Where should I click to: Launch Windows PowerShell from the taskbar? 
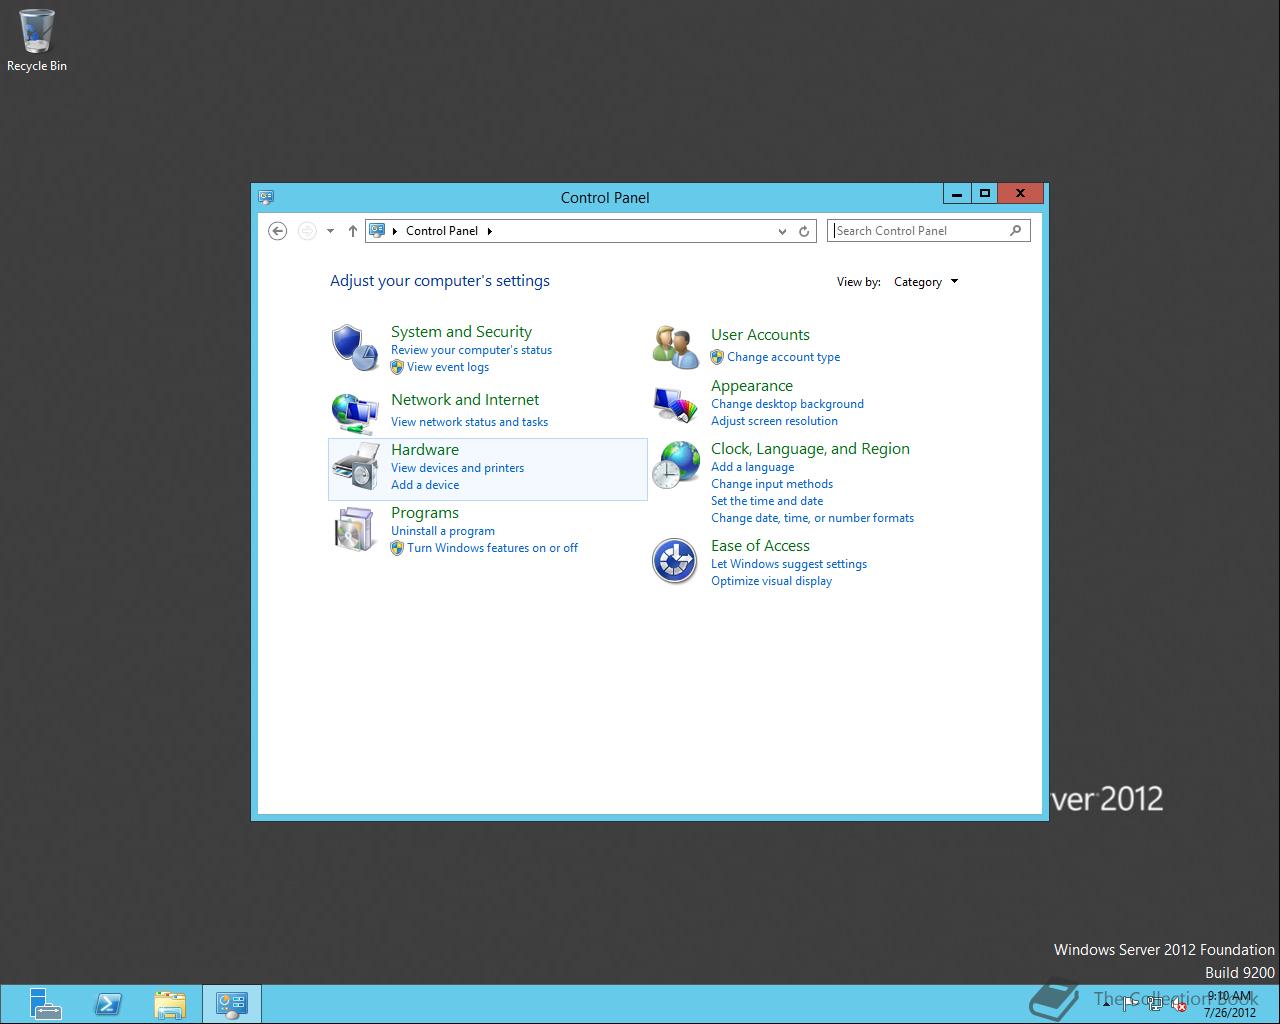pos(108,1004)
